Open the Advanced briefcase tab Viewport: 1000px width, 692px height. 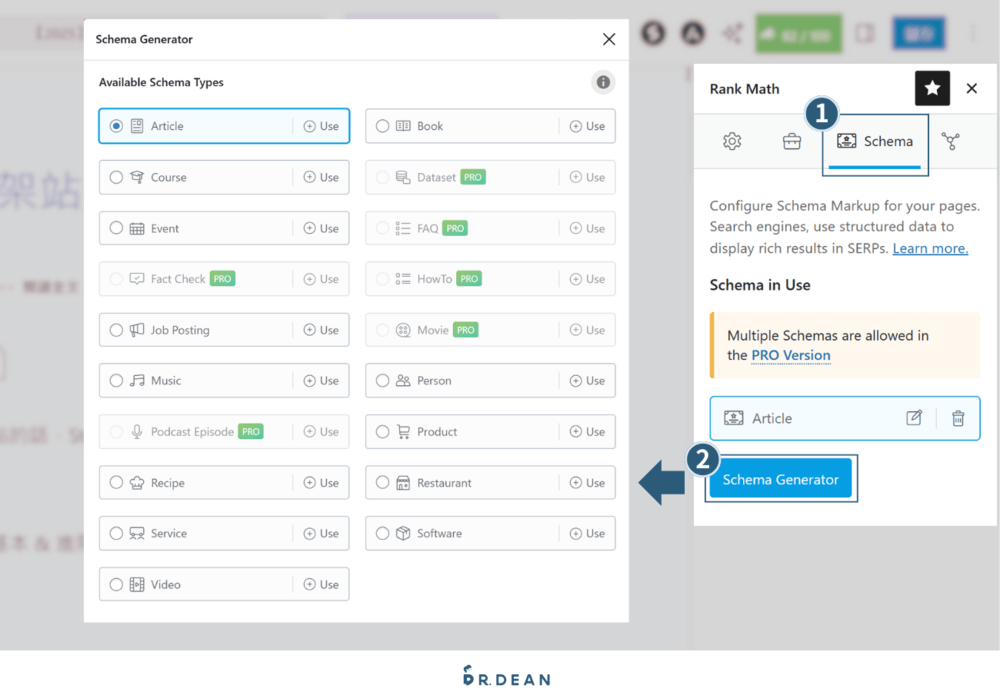[791, 141]
